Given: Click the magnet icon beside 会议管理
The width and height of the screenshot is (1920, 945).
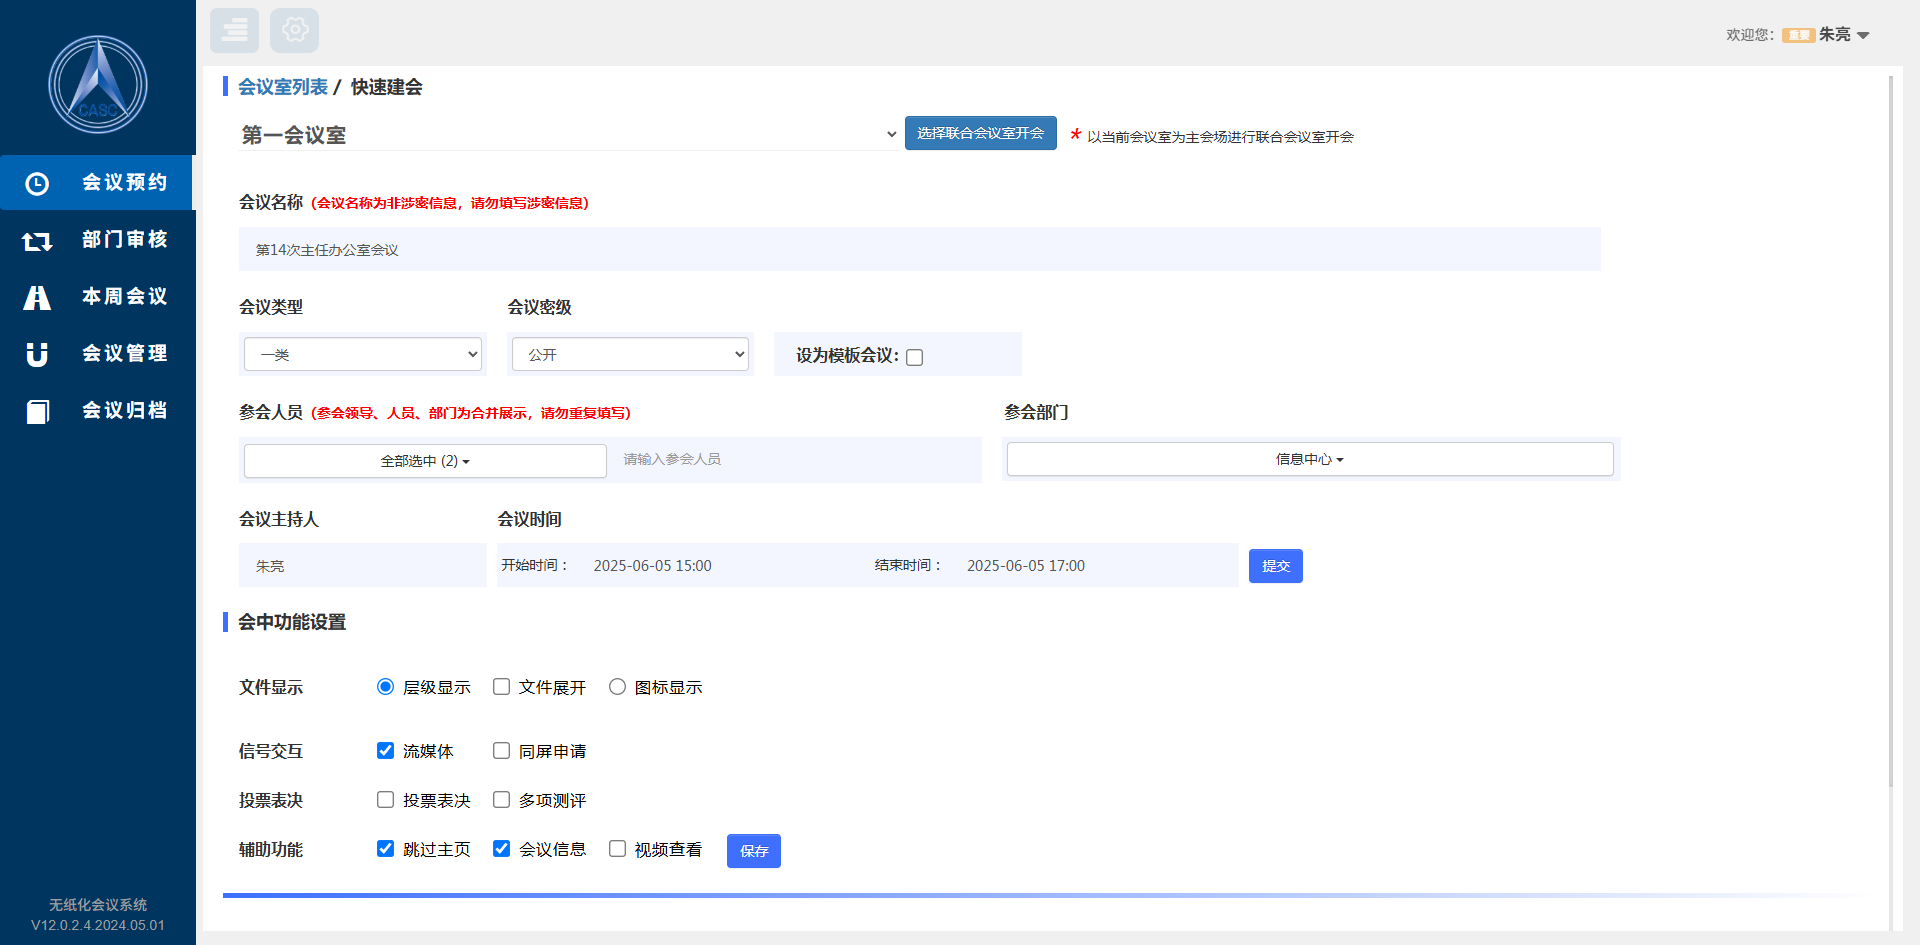Looking at the screenshot, I should (x=37, y=355).
